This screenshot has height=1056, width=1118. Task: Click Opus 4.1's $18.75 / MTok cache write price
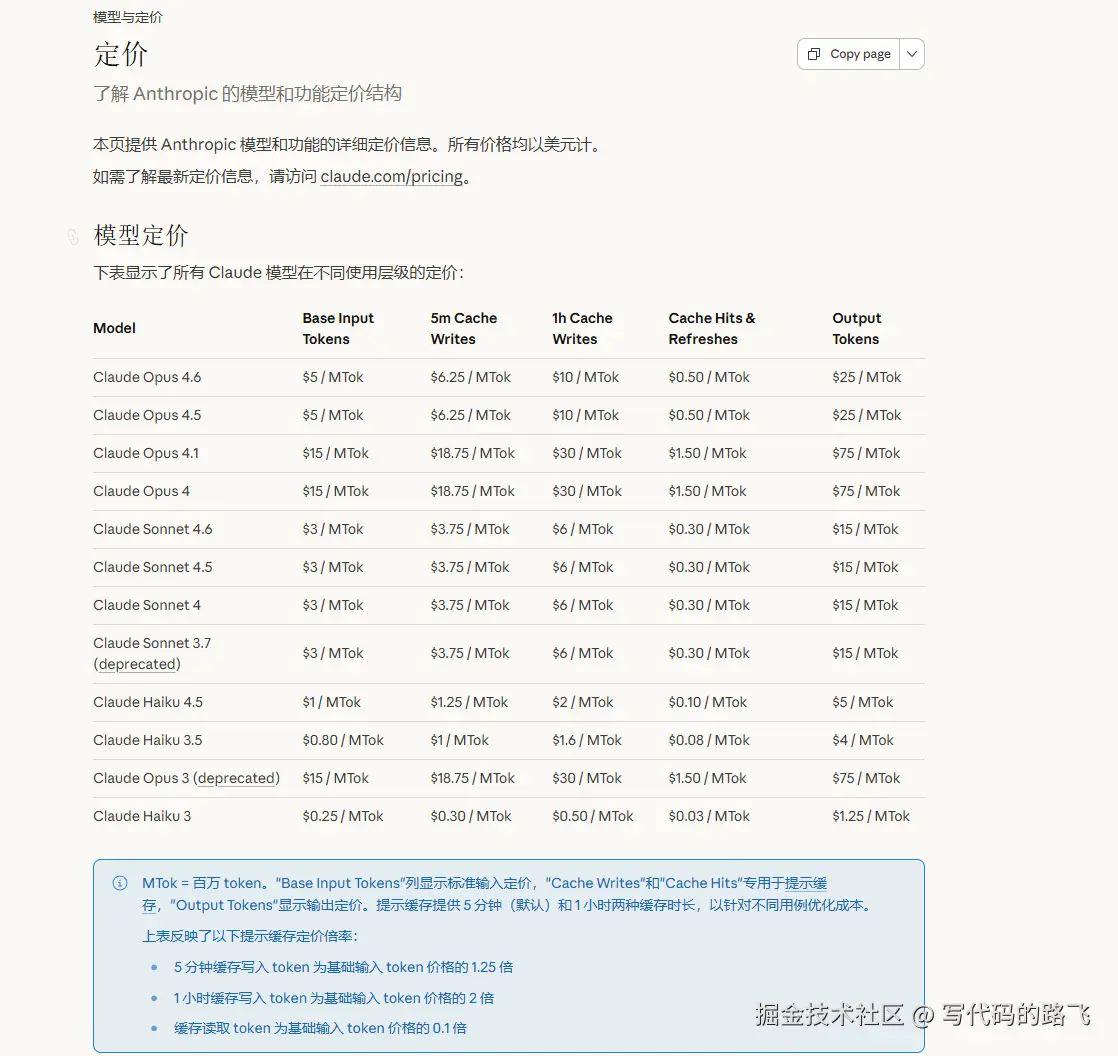(x=472, y=453)
